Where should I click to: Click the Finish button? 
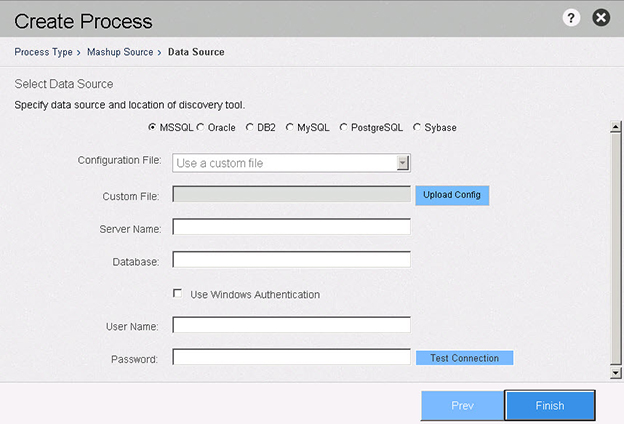point(550,405)
